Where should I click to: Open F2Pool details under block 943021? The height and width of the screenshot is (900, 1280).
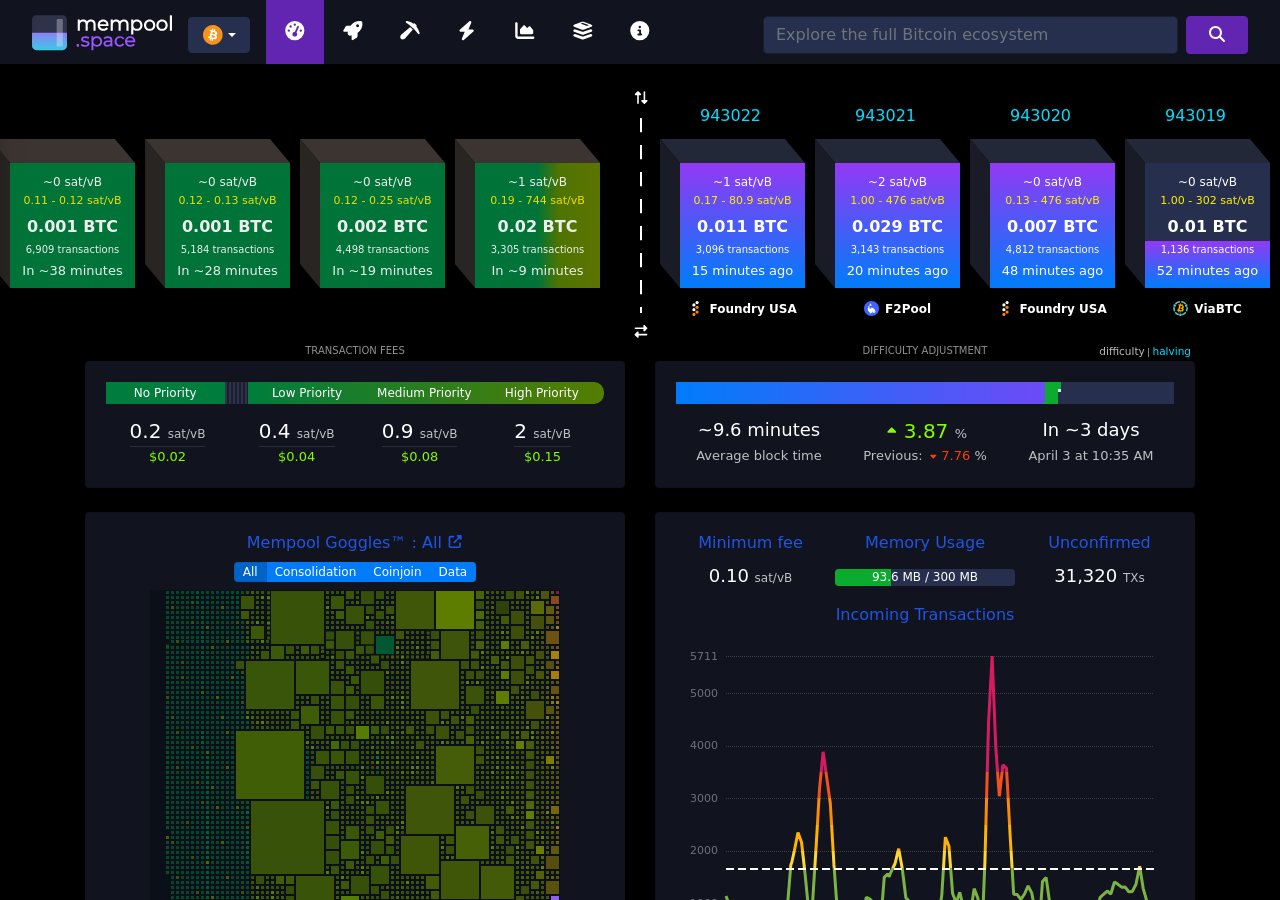pos(898,309)
